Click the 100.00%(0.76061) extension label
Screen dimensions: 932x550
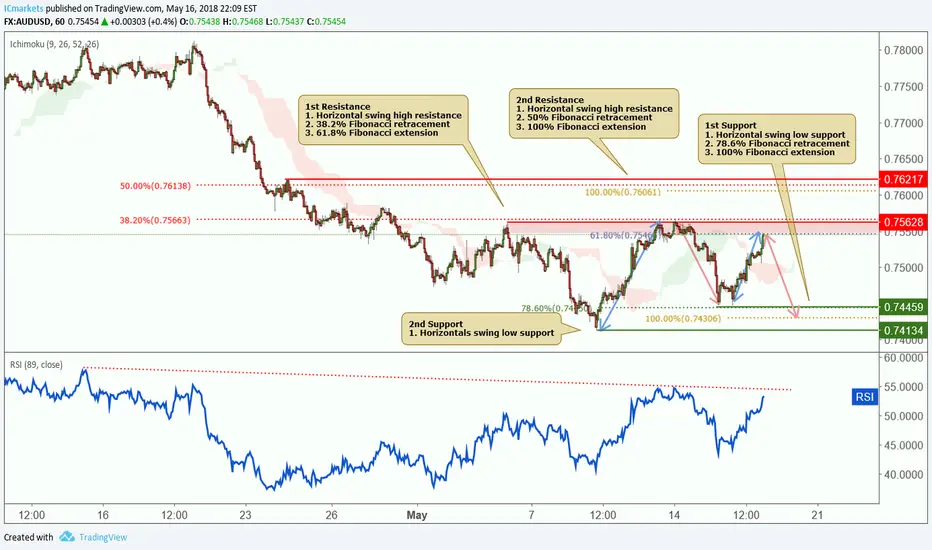click(622, 192)
